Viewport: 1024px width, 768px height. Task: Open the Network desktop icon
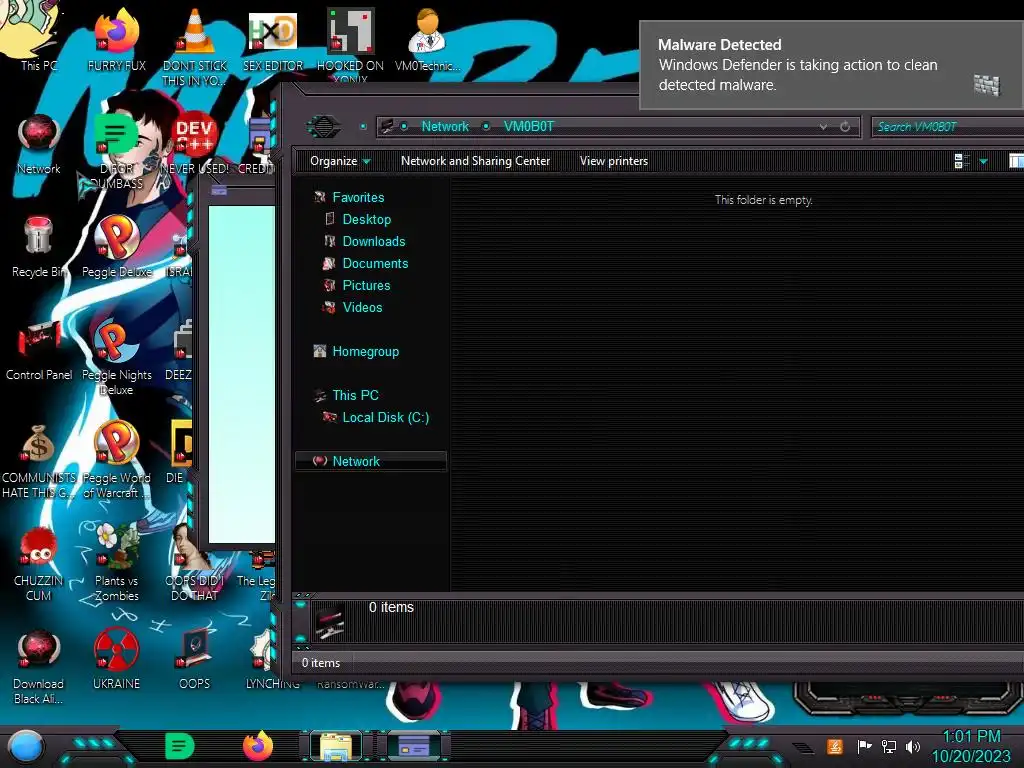click(39, 142)
